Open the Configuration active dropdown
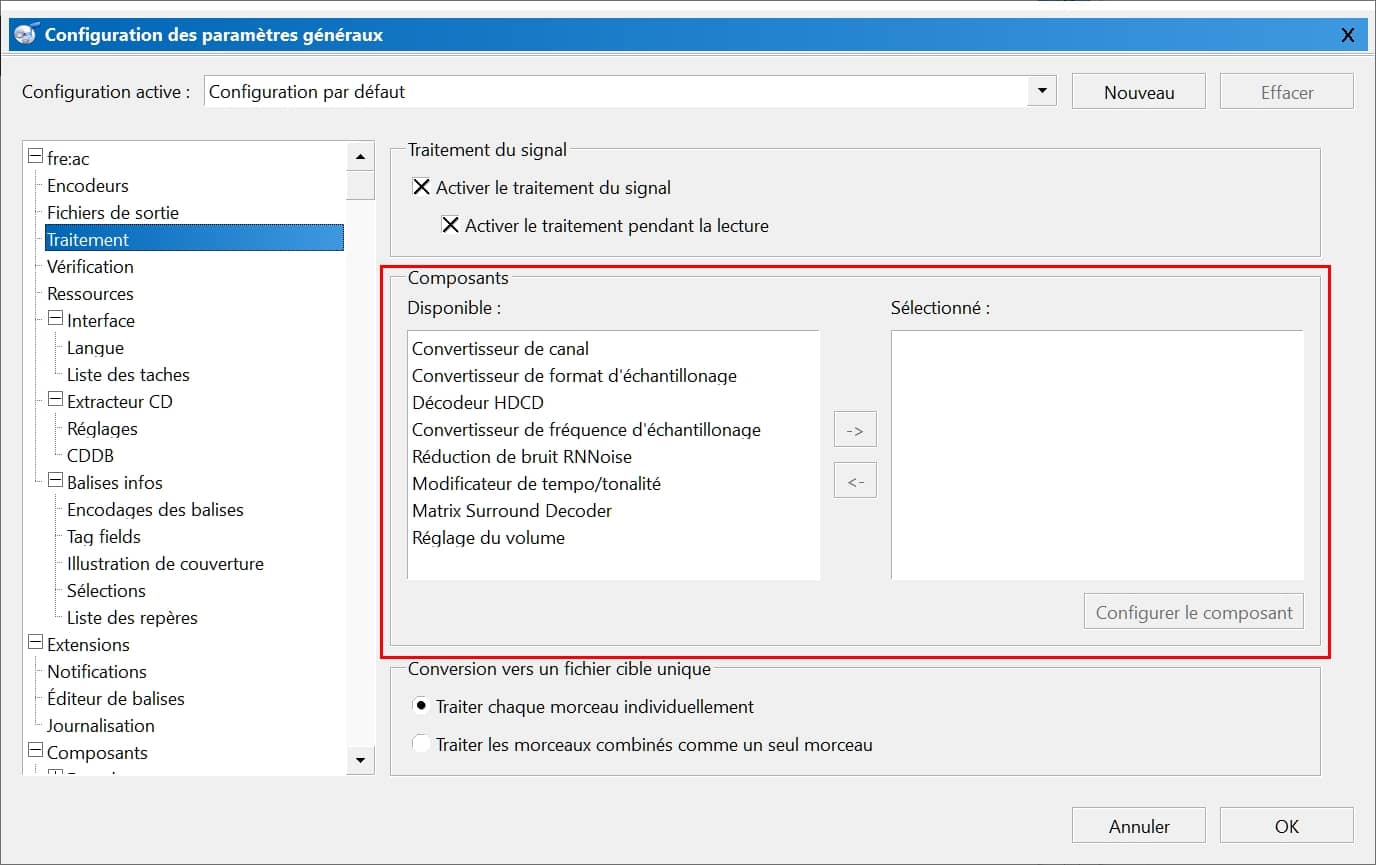 pos(1042,91)
